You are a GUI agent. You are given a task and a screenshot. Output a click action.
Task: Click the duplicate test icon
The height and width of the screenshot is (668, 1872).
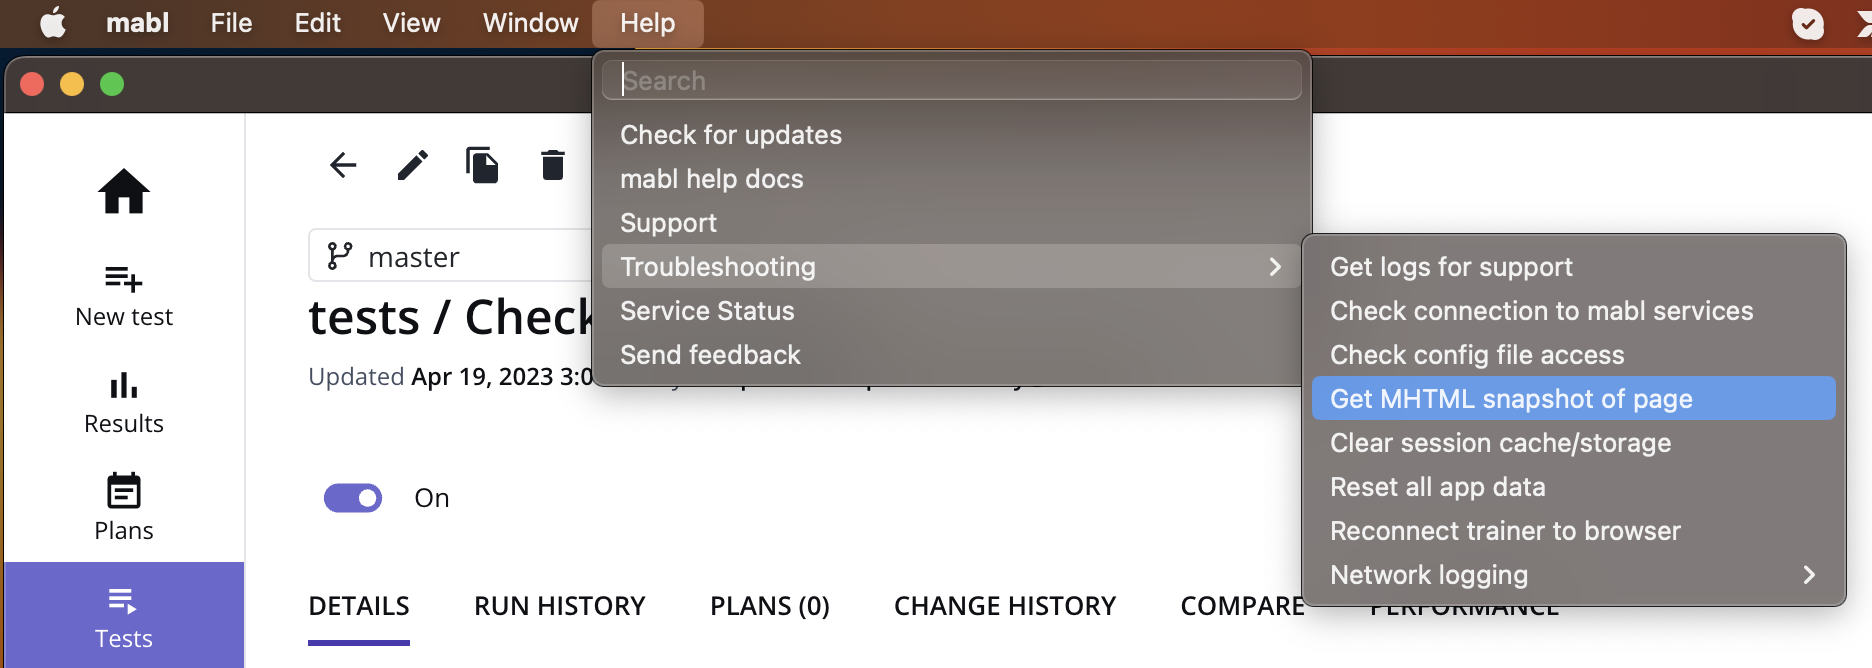pyautogui.click(x=482, y=165)
